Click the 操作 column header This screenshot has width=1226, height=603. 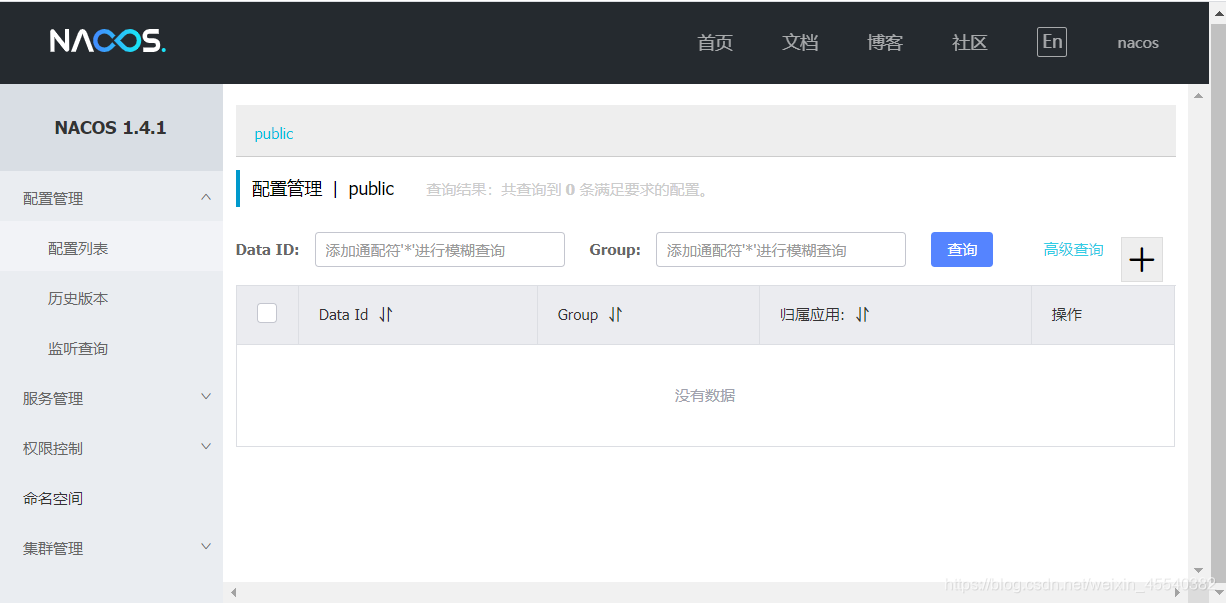(1067, 314)
